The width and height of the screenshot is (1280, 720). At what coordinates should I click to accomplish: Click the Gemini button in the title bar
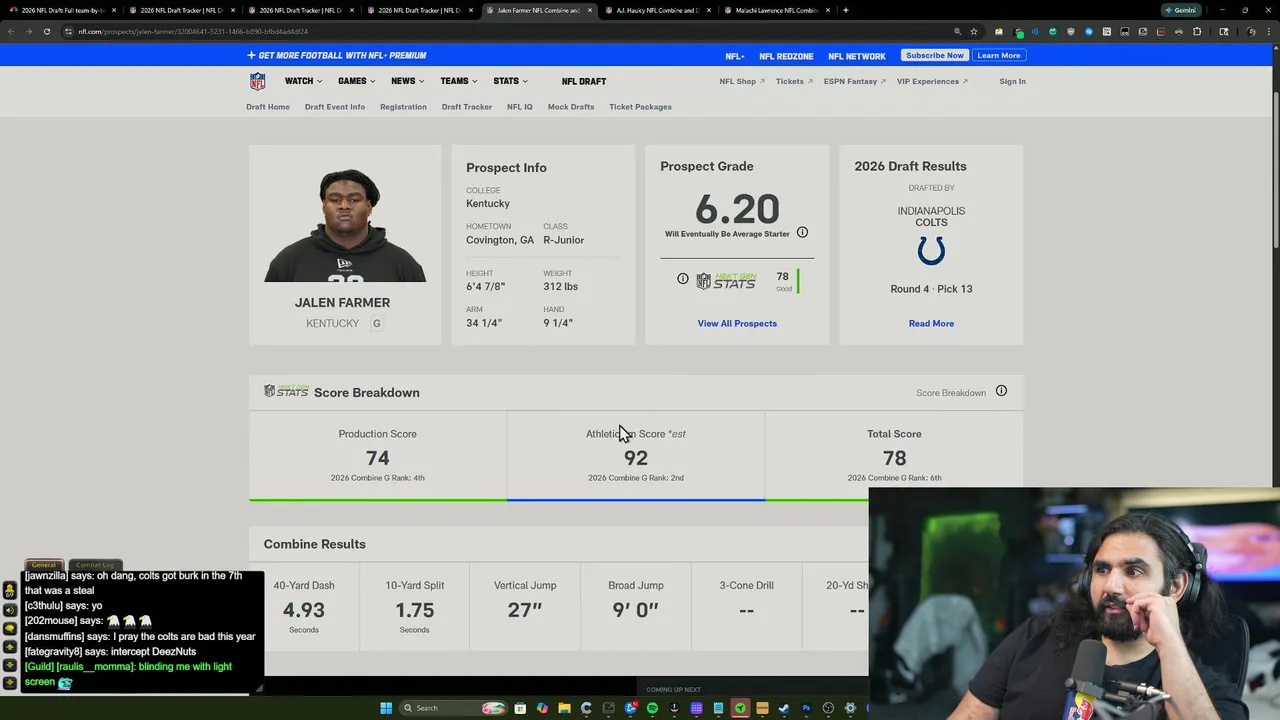(1181, 10)
